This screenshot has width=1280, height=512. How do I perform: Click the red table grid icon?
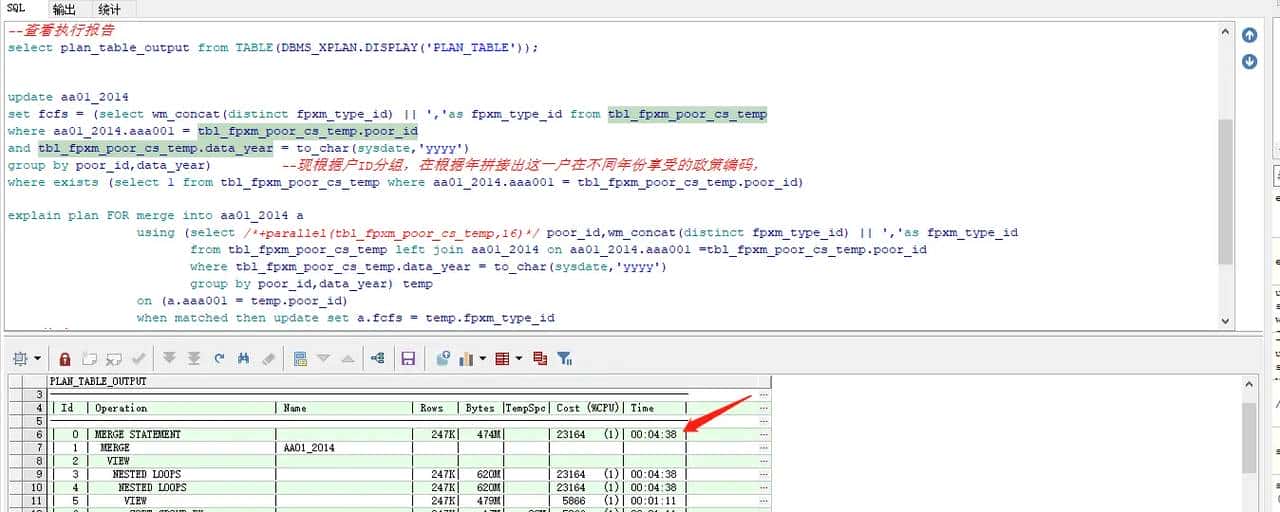pos(502,358)
